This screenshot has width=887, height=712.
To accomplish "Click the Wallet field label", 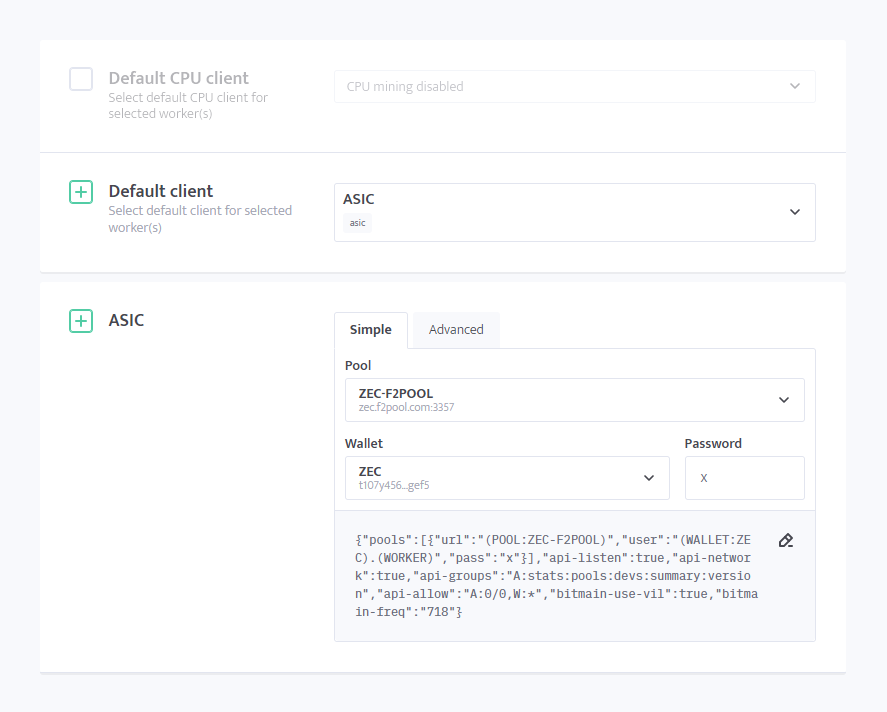I will coord(364,443).
